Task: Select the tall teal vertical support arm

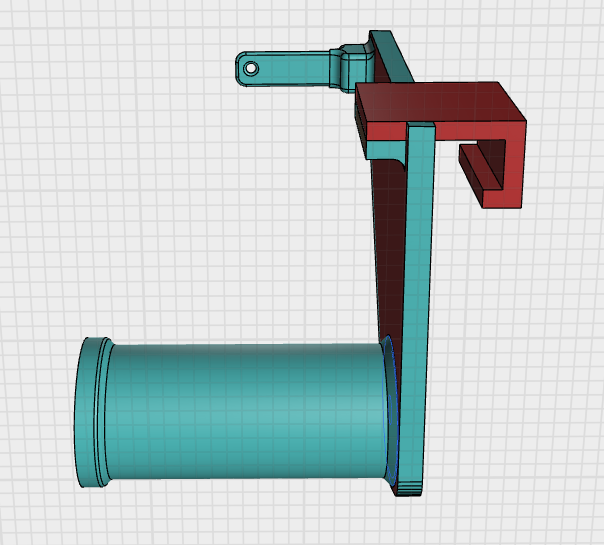Action: pyautogui.click(x=415, y=308)
